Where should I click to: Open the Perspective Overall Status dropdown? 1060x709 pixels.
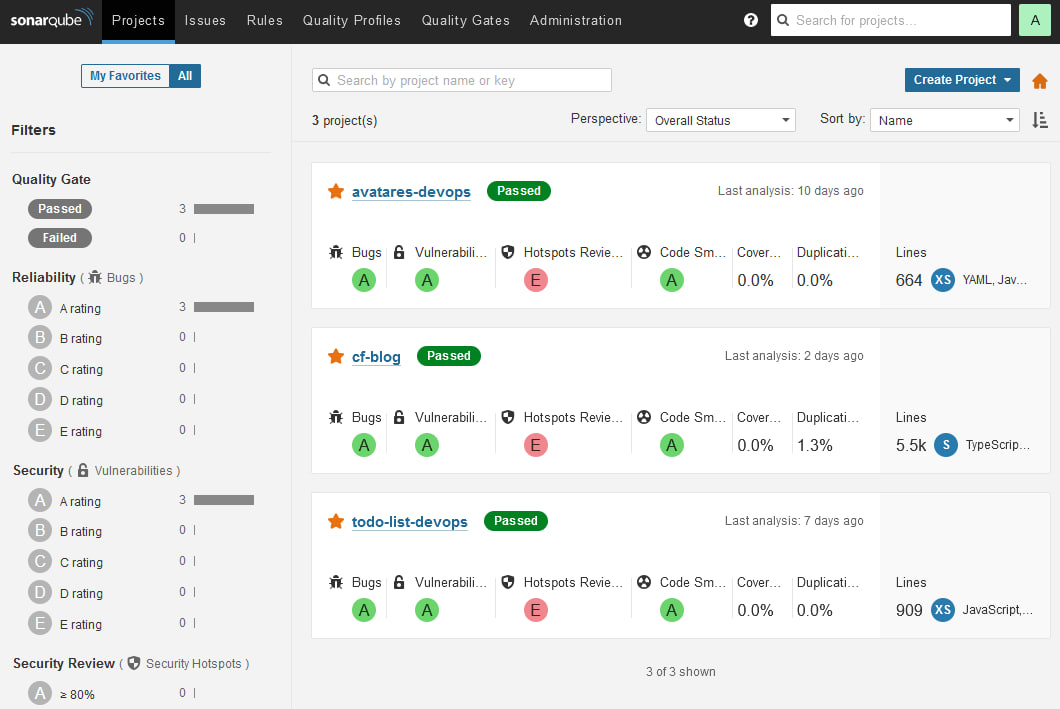click(x=721, y=120)
